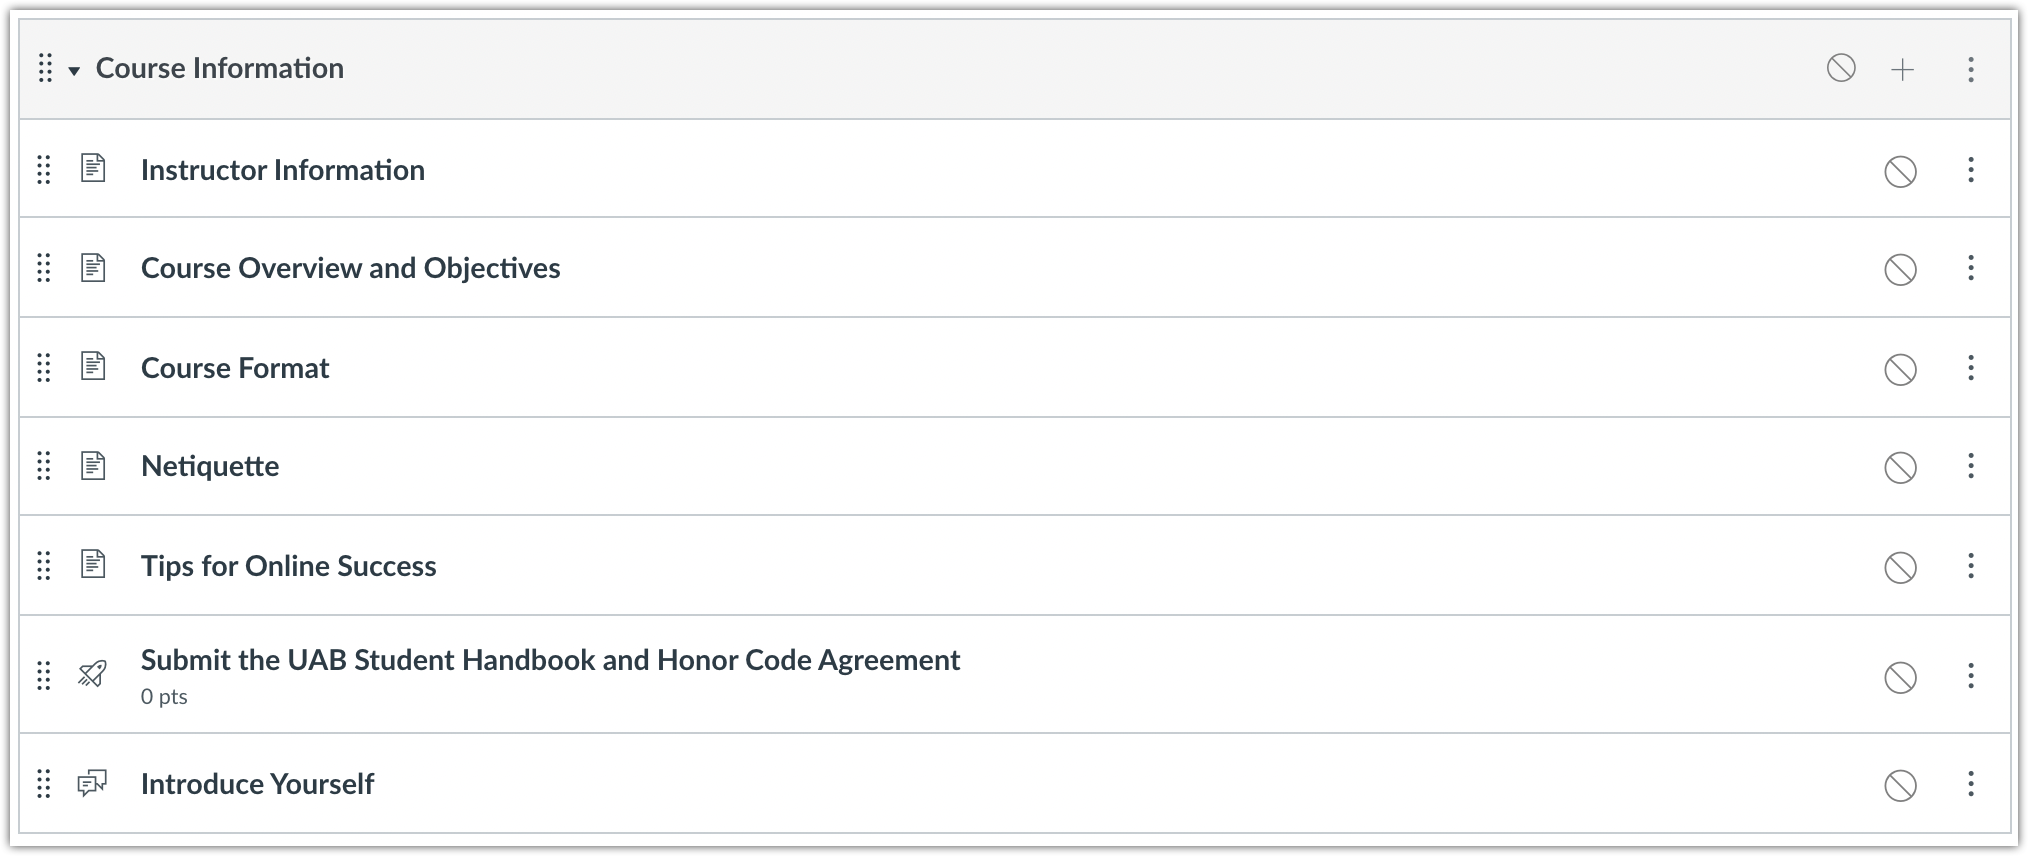Toggle publish status for Instructor Information
Screen dimensions: 2028x856
click(x=1900, y=171)
